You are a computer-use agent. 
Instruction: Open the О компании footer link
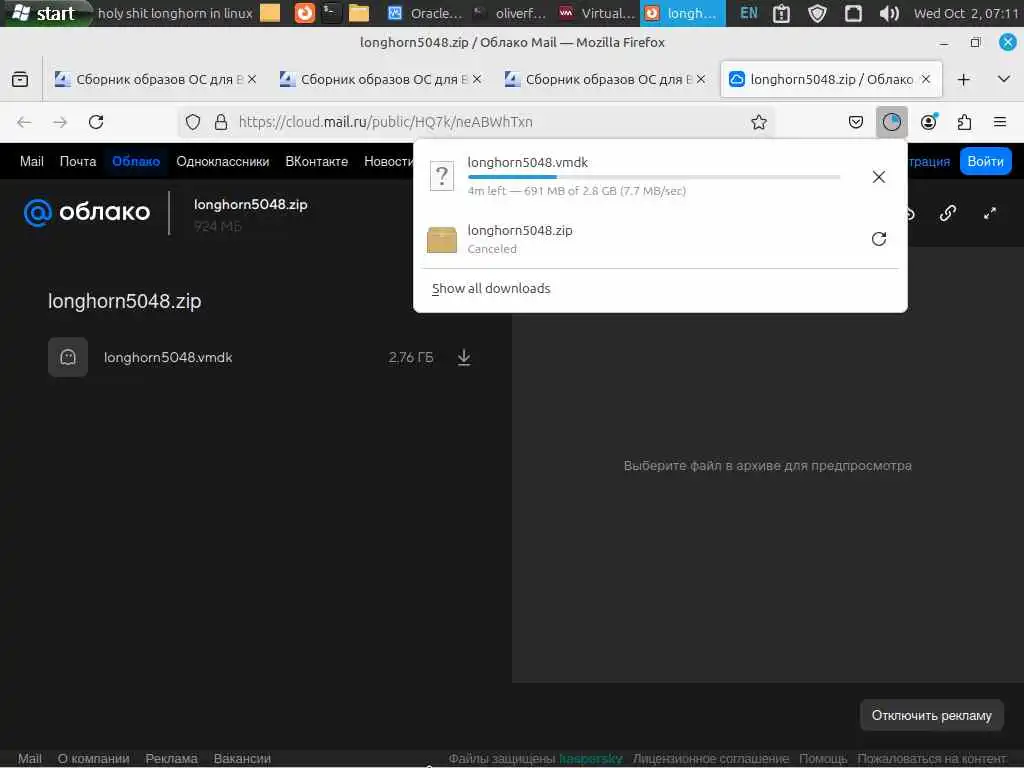[93, 758]
